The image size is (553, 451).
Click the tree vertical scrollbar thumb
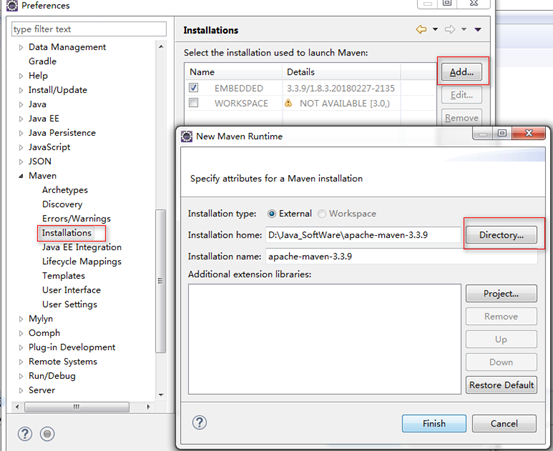[160, 281]
